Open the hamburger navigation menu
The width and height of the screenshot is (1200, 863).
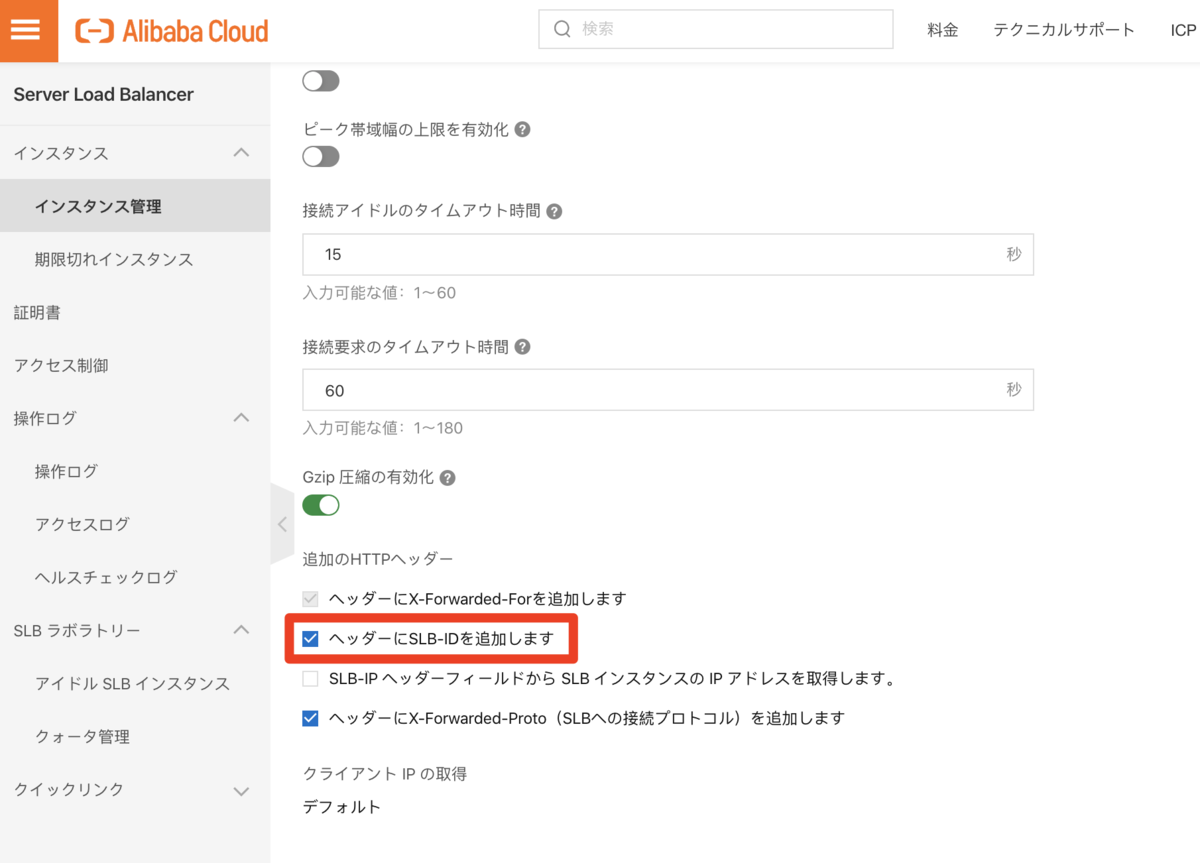tap(25, 29)
